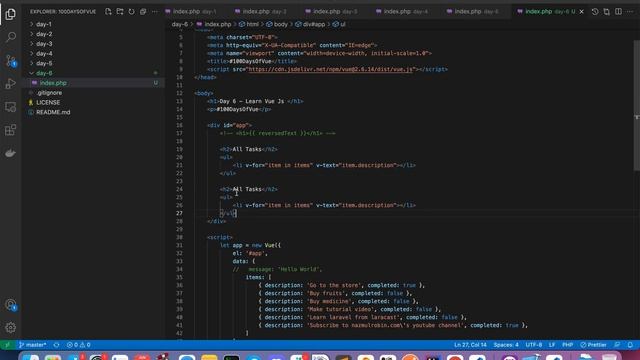Close the active index.php day-6 tab

tap(582, 11)
